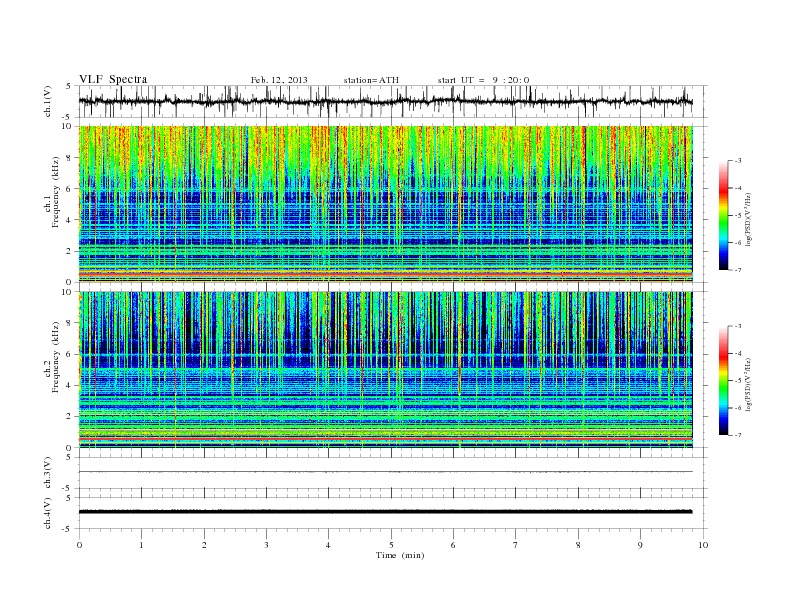Click the time axis tick label "1"
Image resolution: width=792 pixels, height=612 pixels.
click(x=141, y=545)
